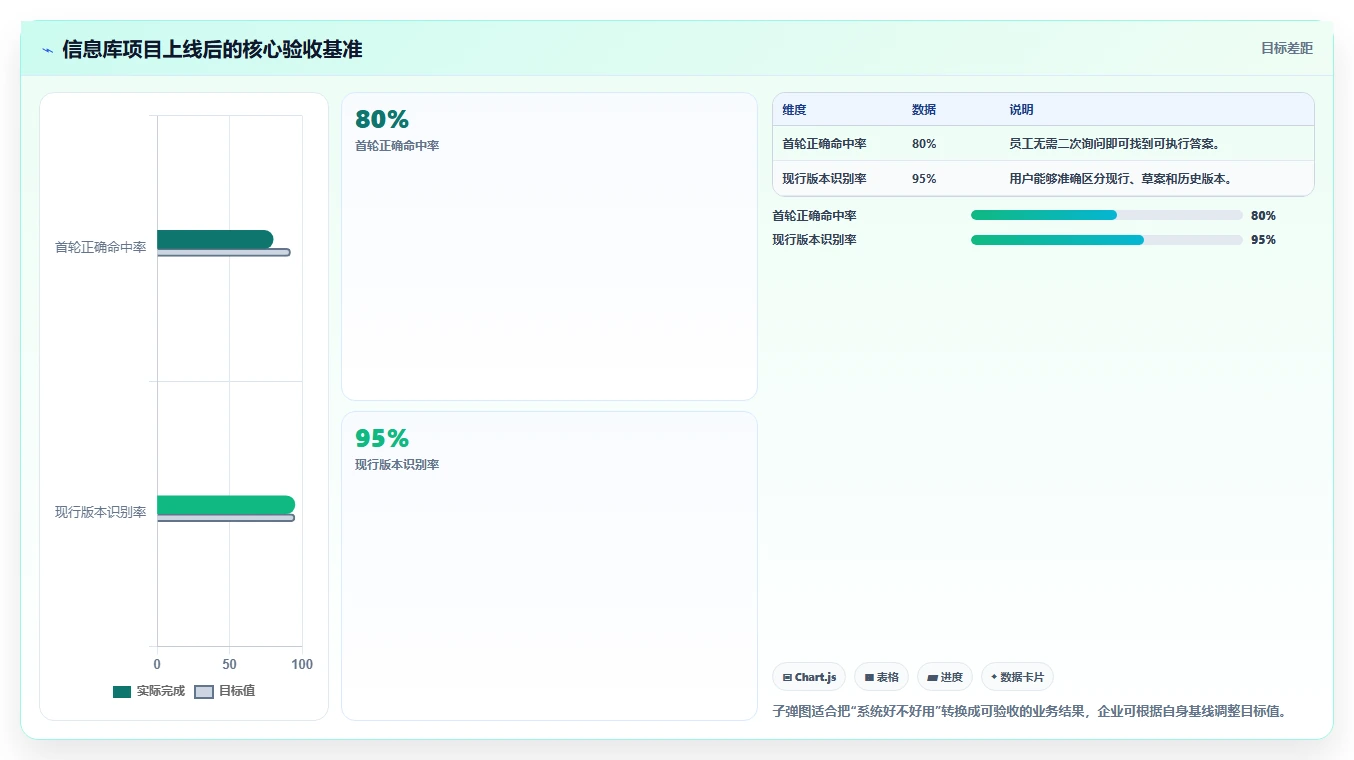Click the 现行版本识别率 chart axis label

100,512
